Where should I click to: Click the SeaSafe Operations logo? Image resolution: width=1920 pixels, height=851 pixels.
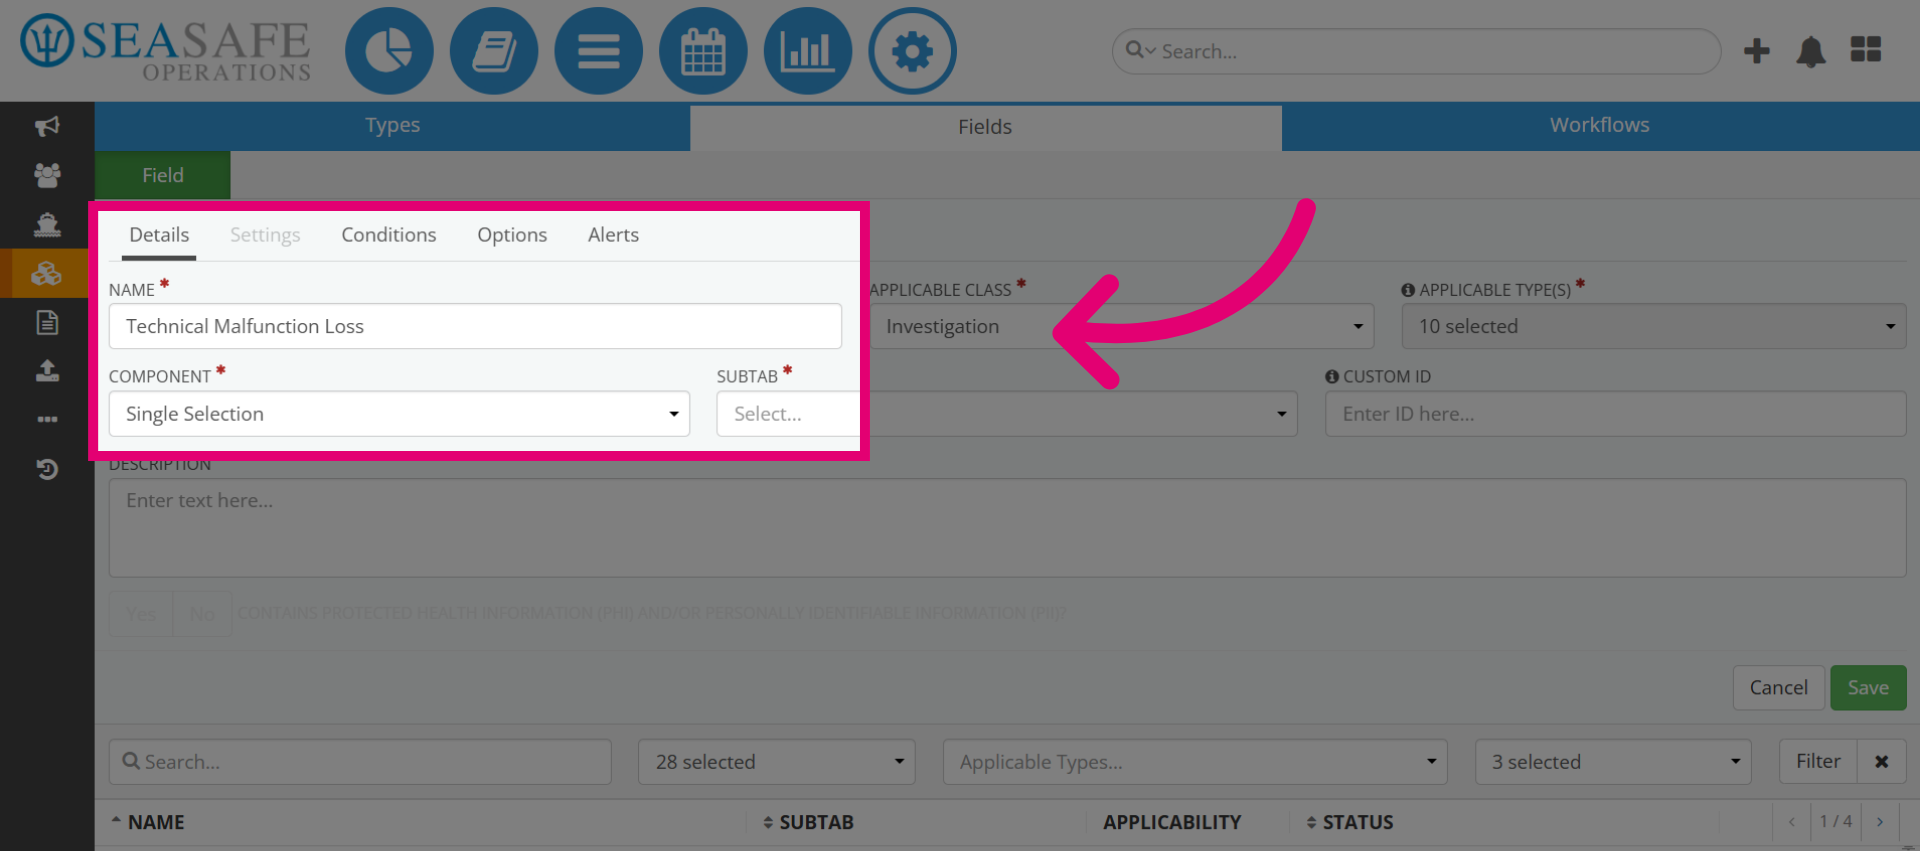[166, 48]
